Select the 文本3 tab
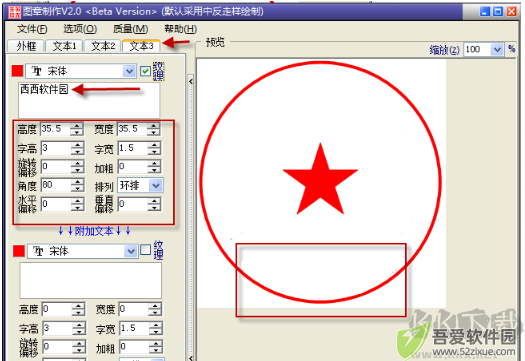 tap(141, 46)
